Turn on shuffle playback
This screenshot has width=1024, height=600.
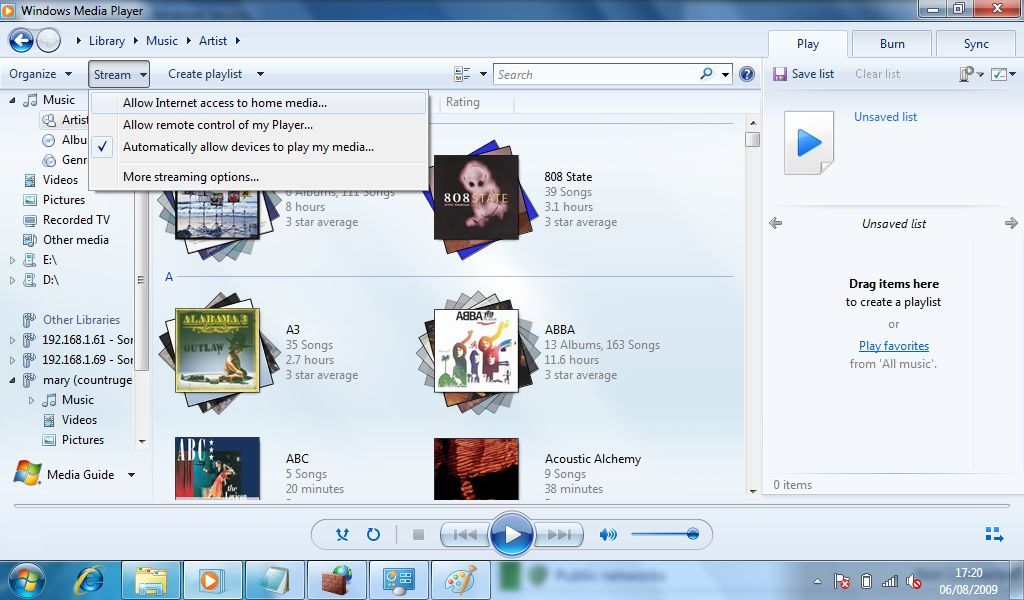[342, 535]
